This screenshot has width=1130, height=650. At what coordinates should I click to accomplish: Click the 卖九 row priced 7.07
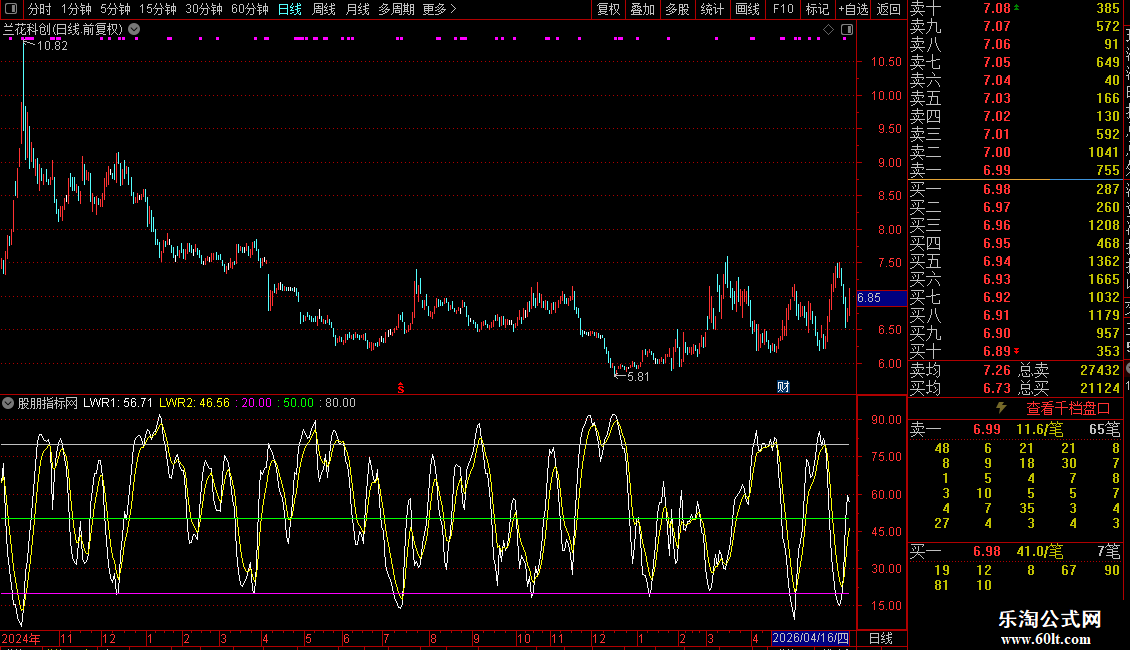tap(1015, 26)
